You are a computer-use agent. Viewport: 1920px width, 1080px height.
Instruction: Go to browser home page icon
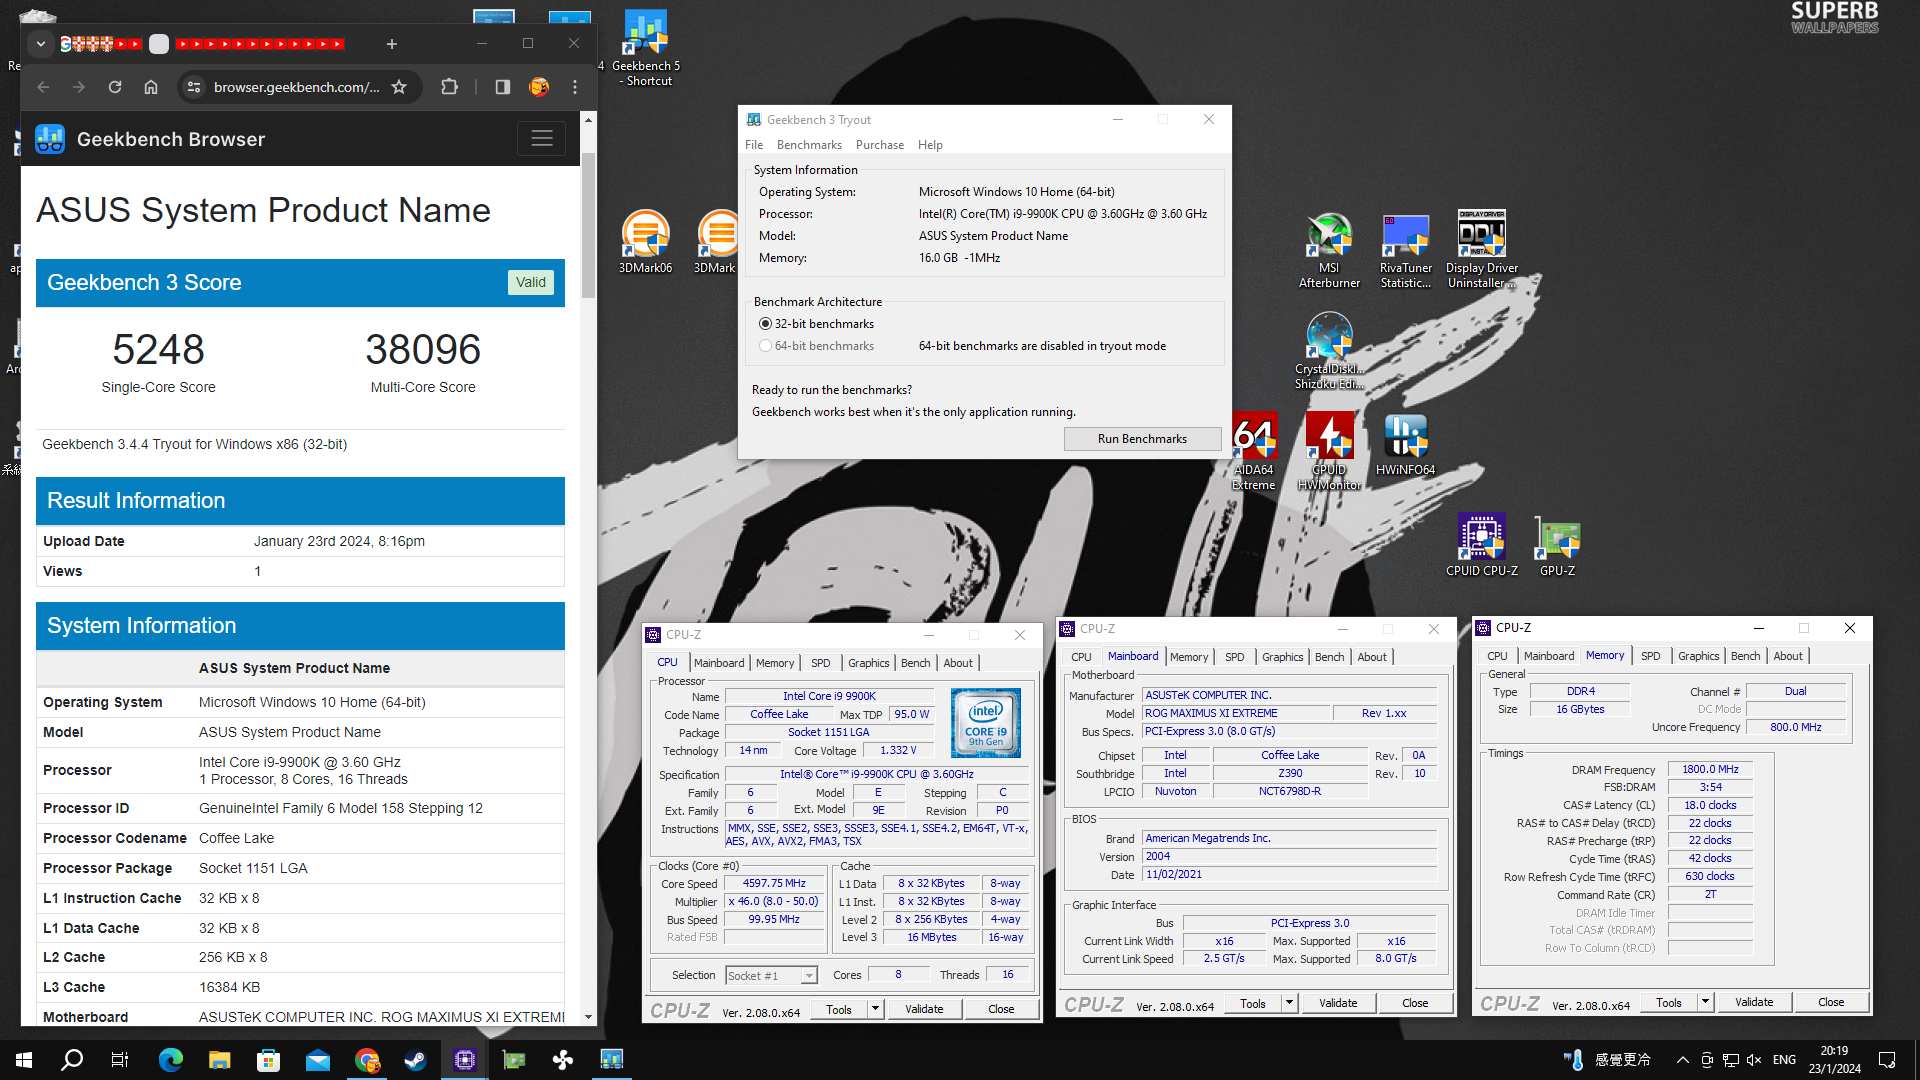point(151,87)
